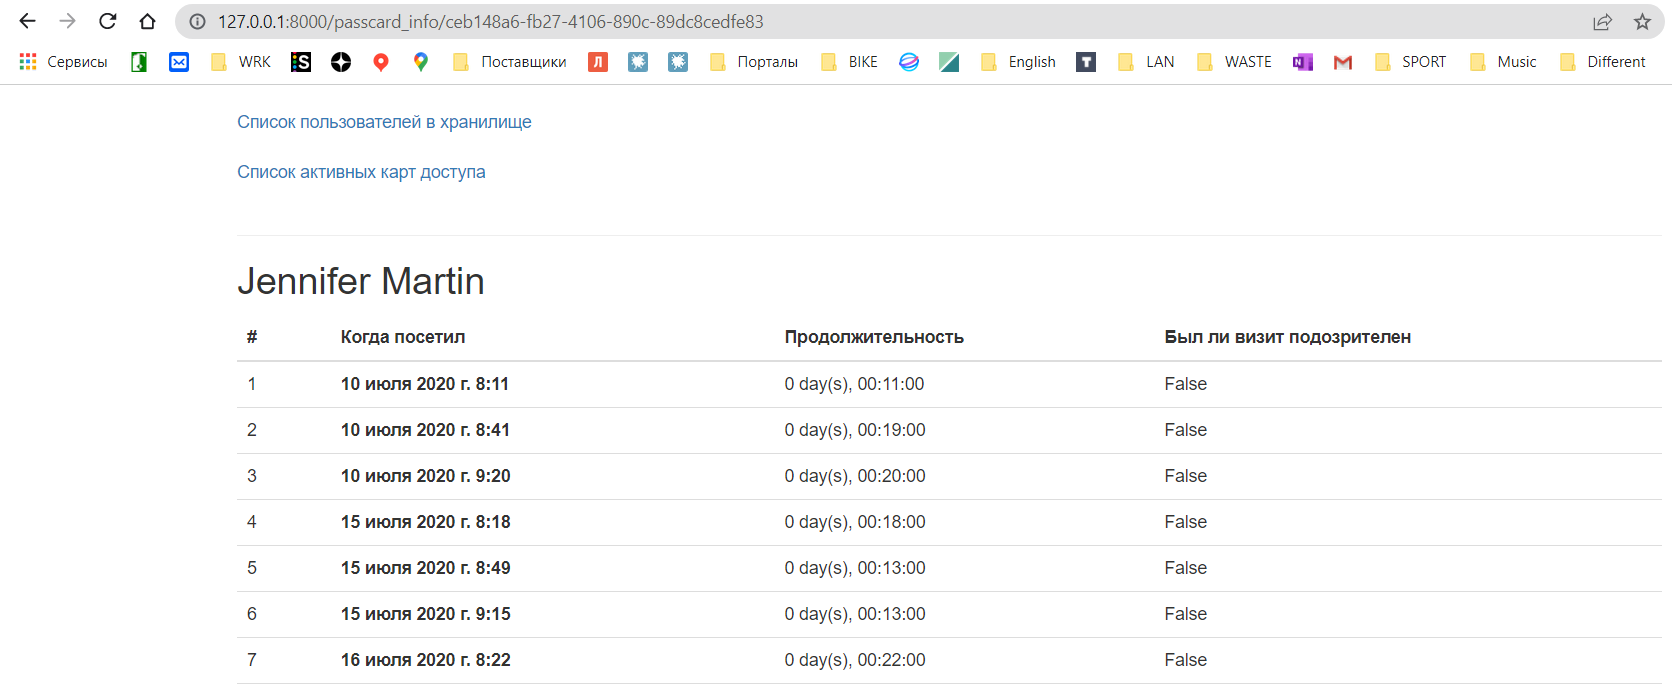
Task: Open the blue globe swirl bookmark
Action: coord(909,62)
